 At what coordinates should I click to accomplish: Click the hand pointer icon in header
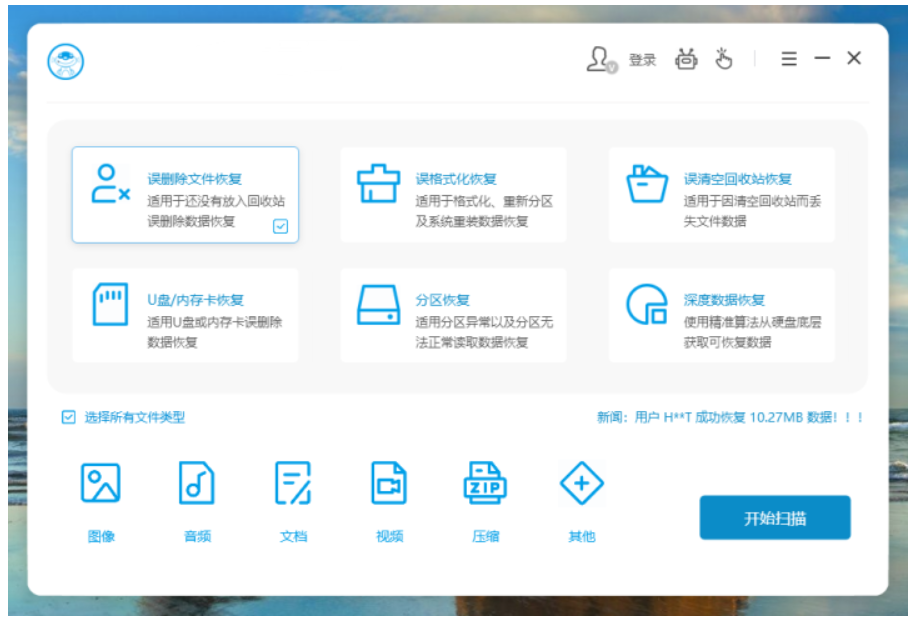(x=724, y=59)
